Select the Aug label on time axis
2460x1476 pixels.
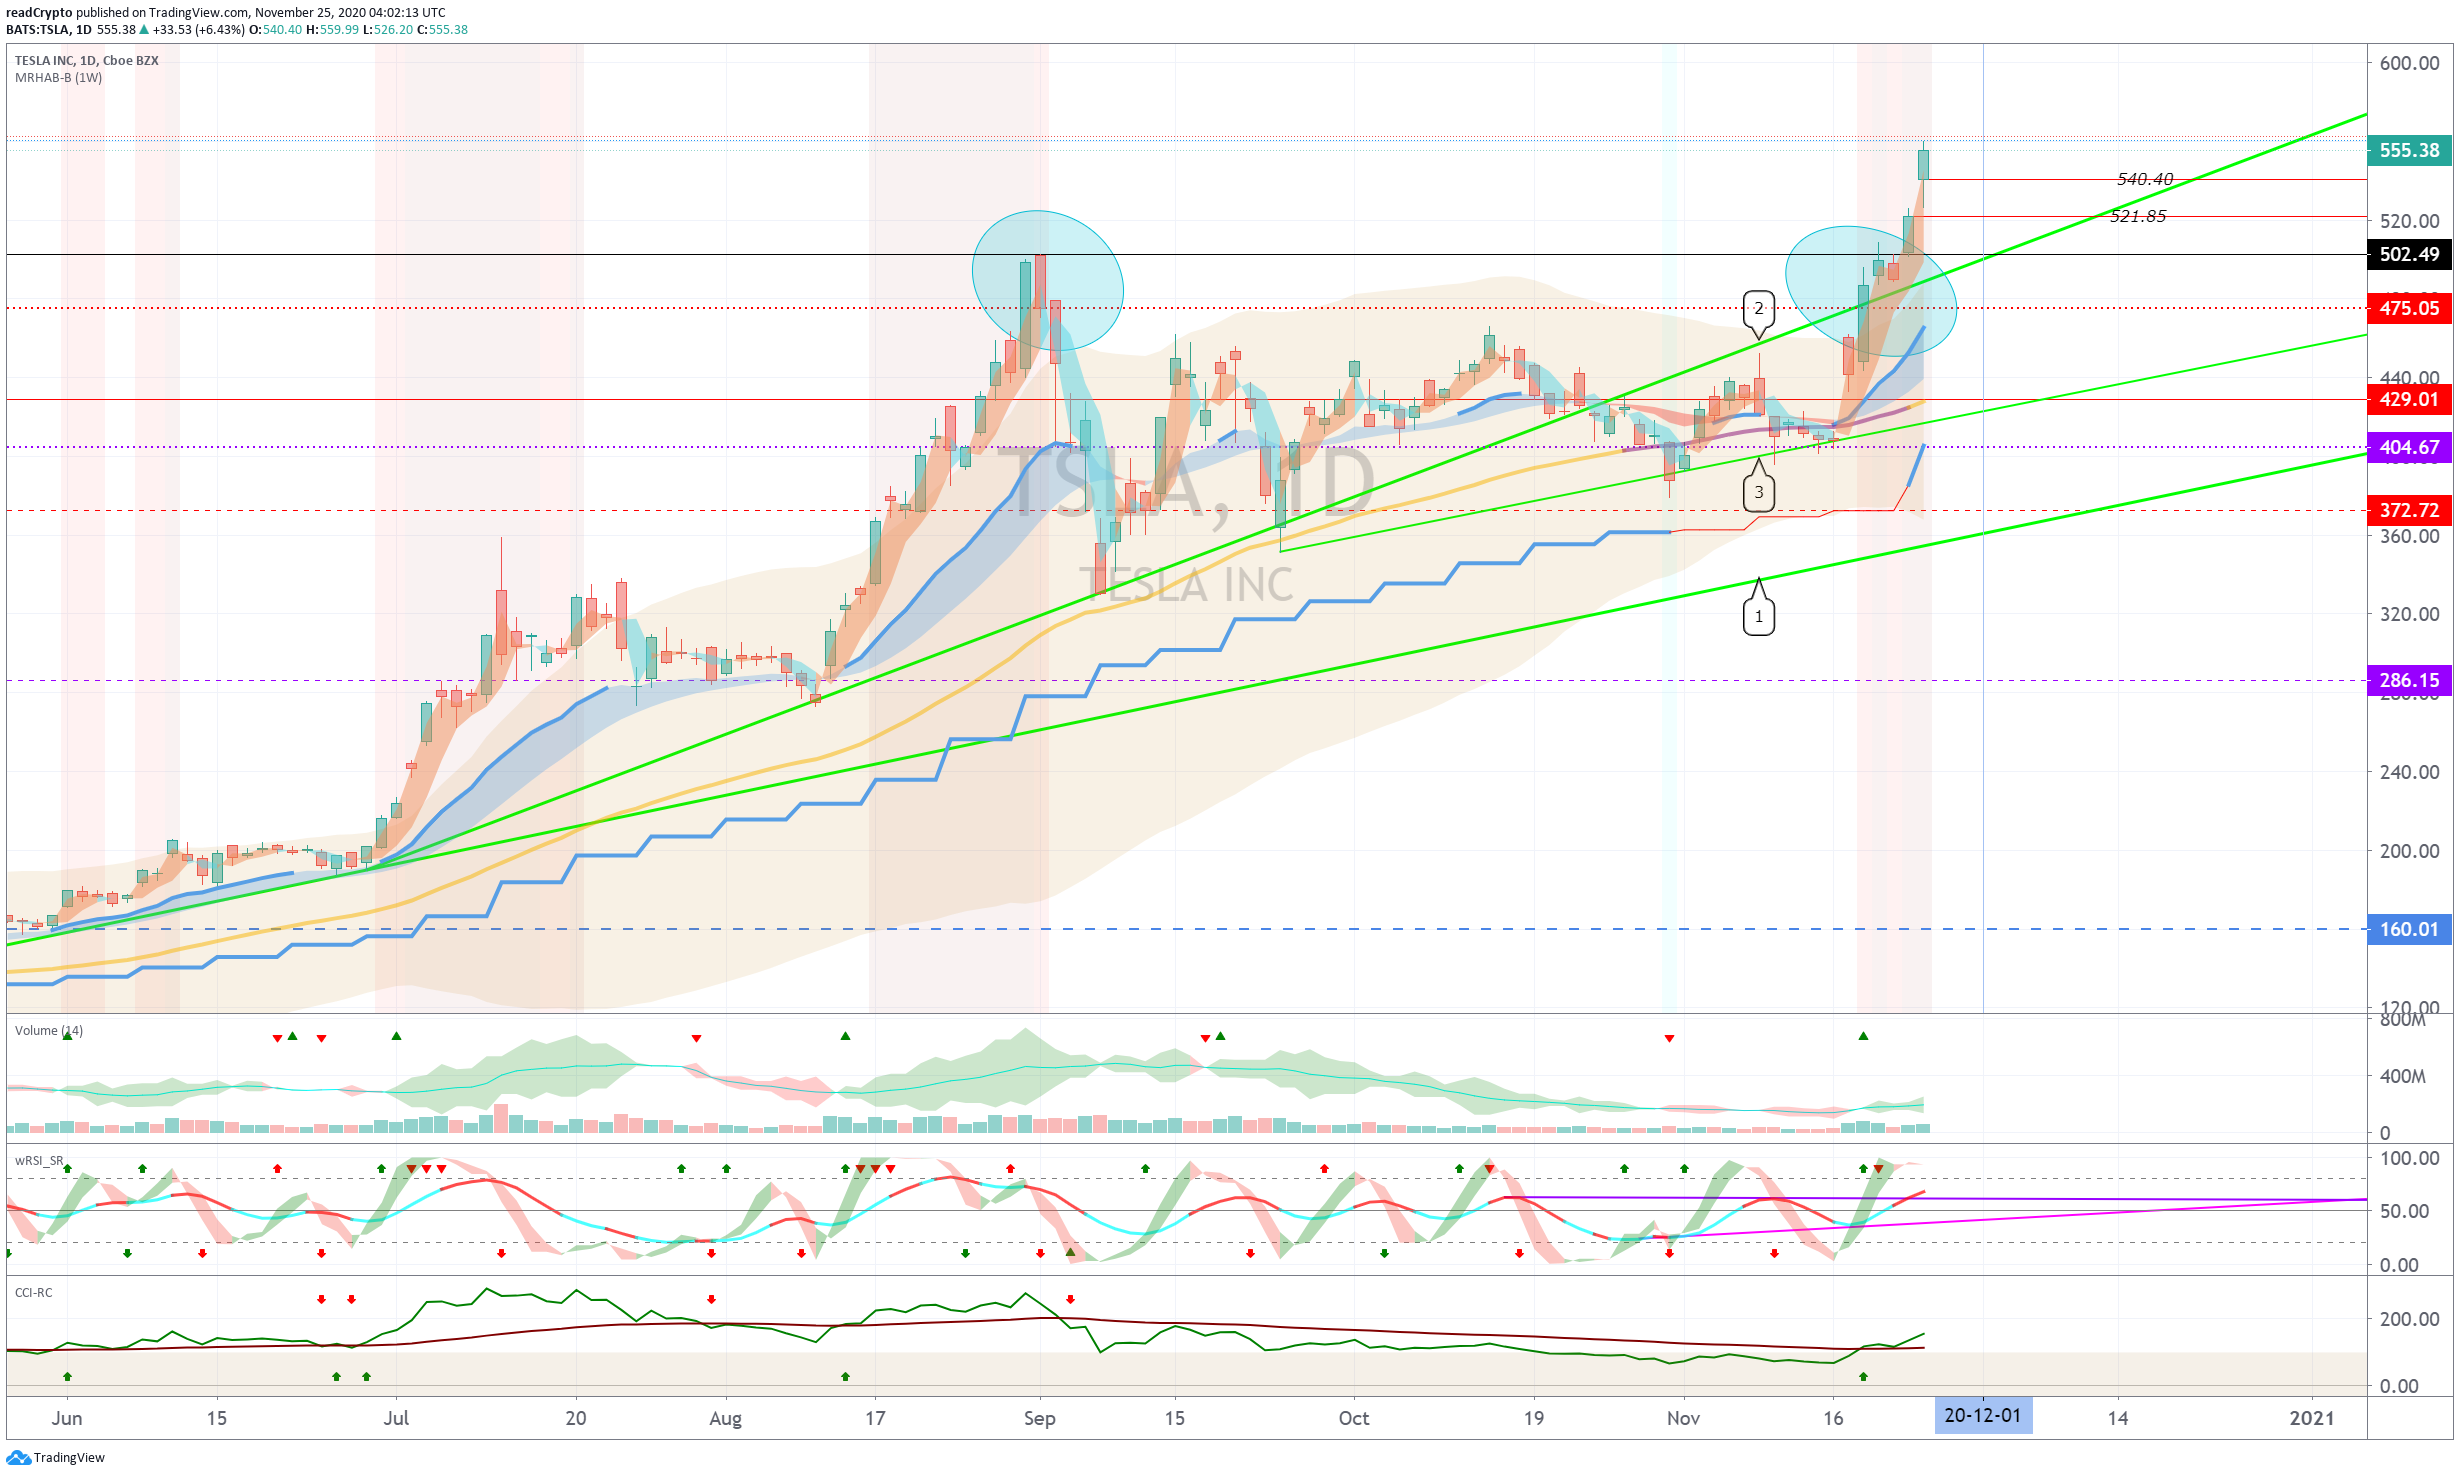point(725,1418)
